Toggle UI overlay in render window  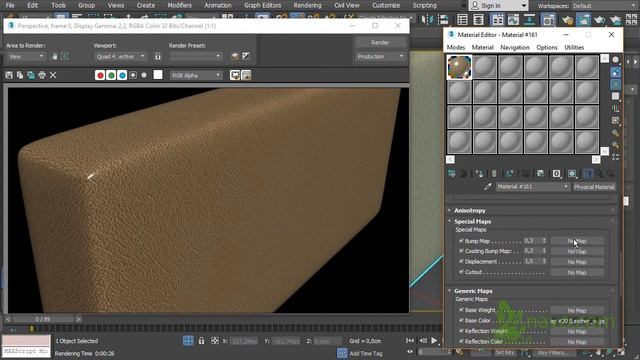[235, 75]
